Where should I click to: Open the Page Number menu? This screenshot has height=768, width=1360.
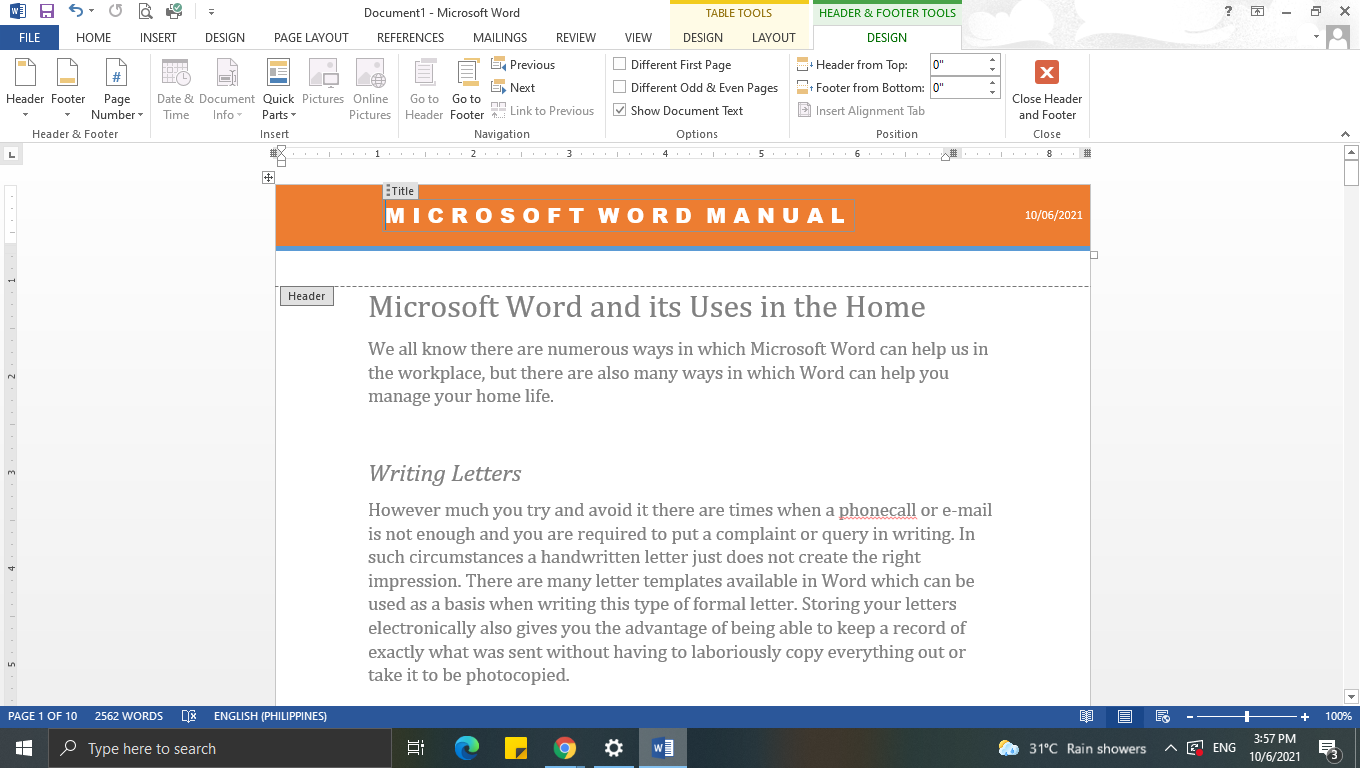[x=117, y=88]
